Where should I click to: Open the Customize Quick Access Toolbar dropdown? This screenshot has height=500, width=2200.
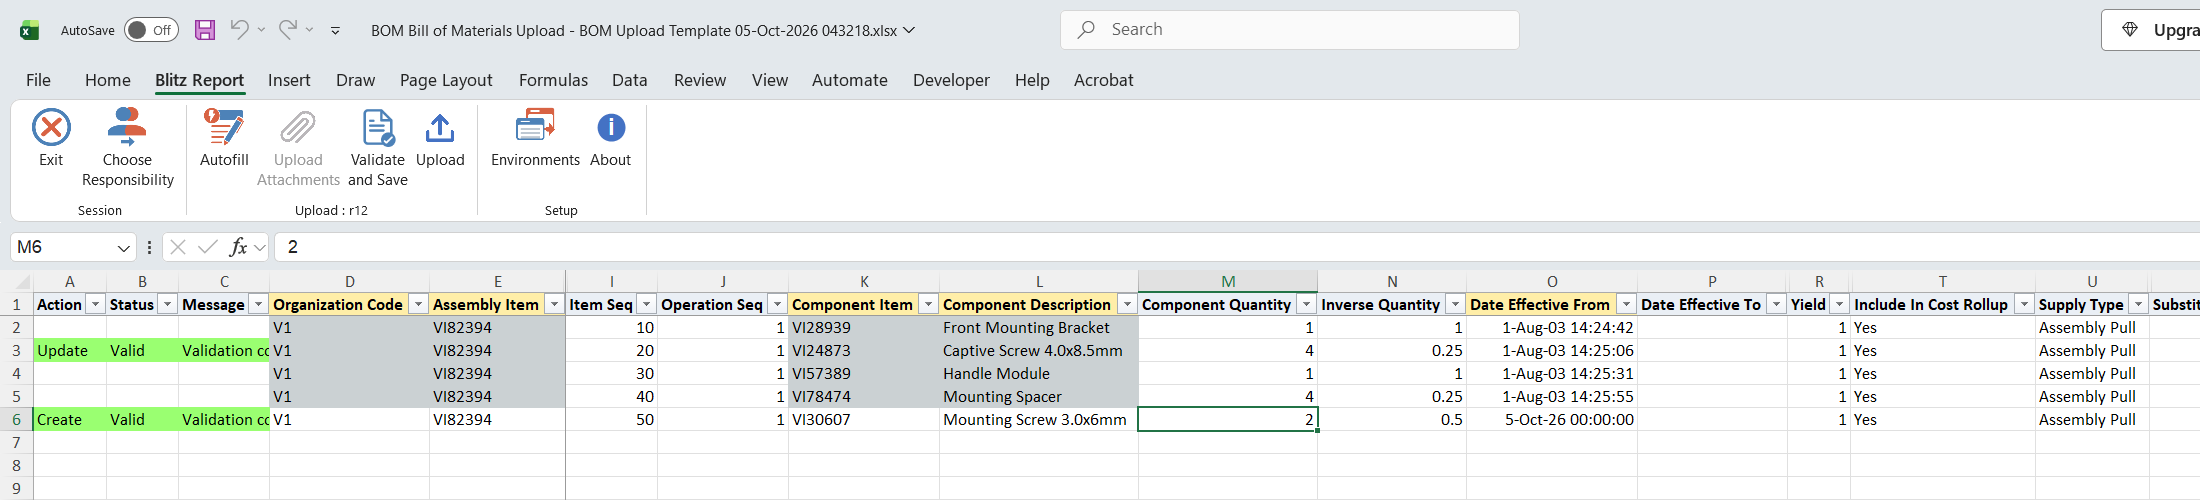(x=335, y=31)
